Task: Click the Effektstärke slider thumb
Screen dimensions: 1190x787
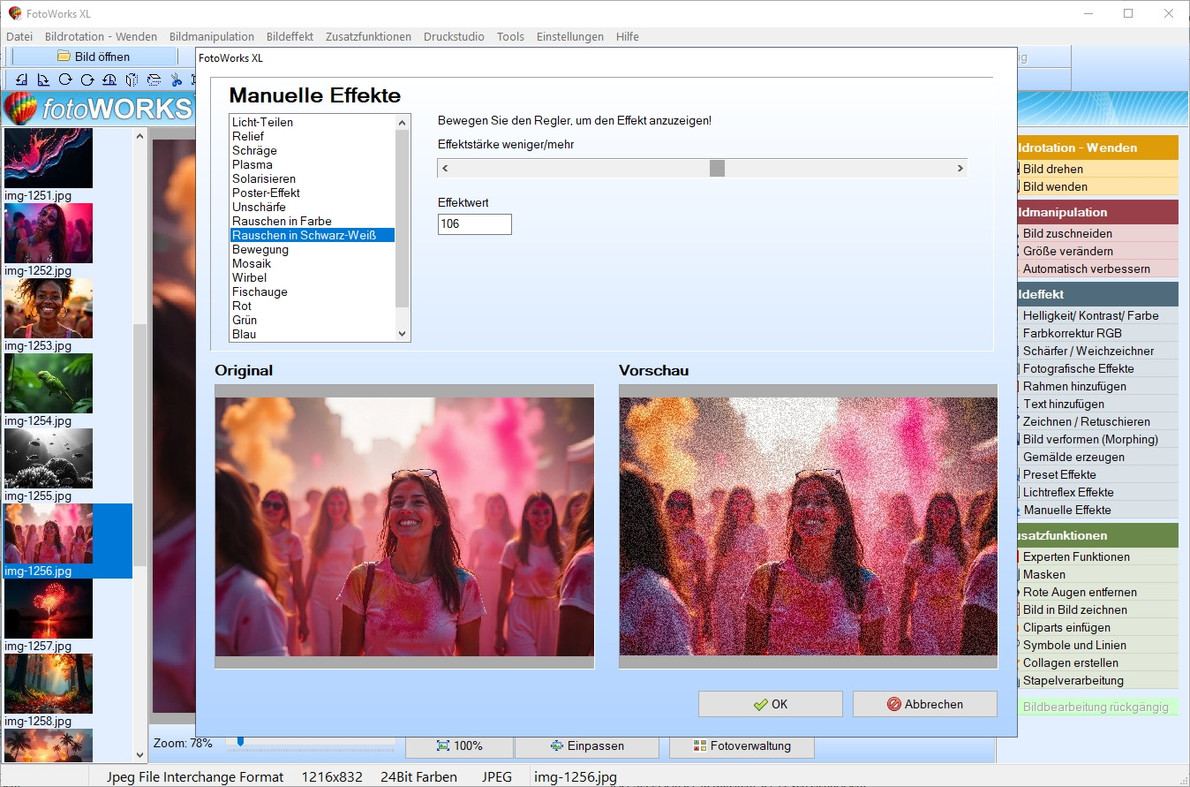Action: [x=717, y=168]
